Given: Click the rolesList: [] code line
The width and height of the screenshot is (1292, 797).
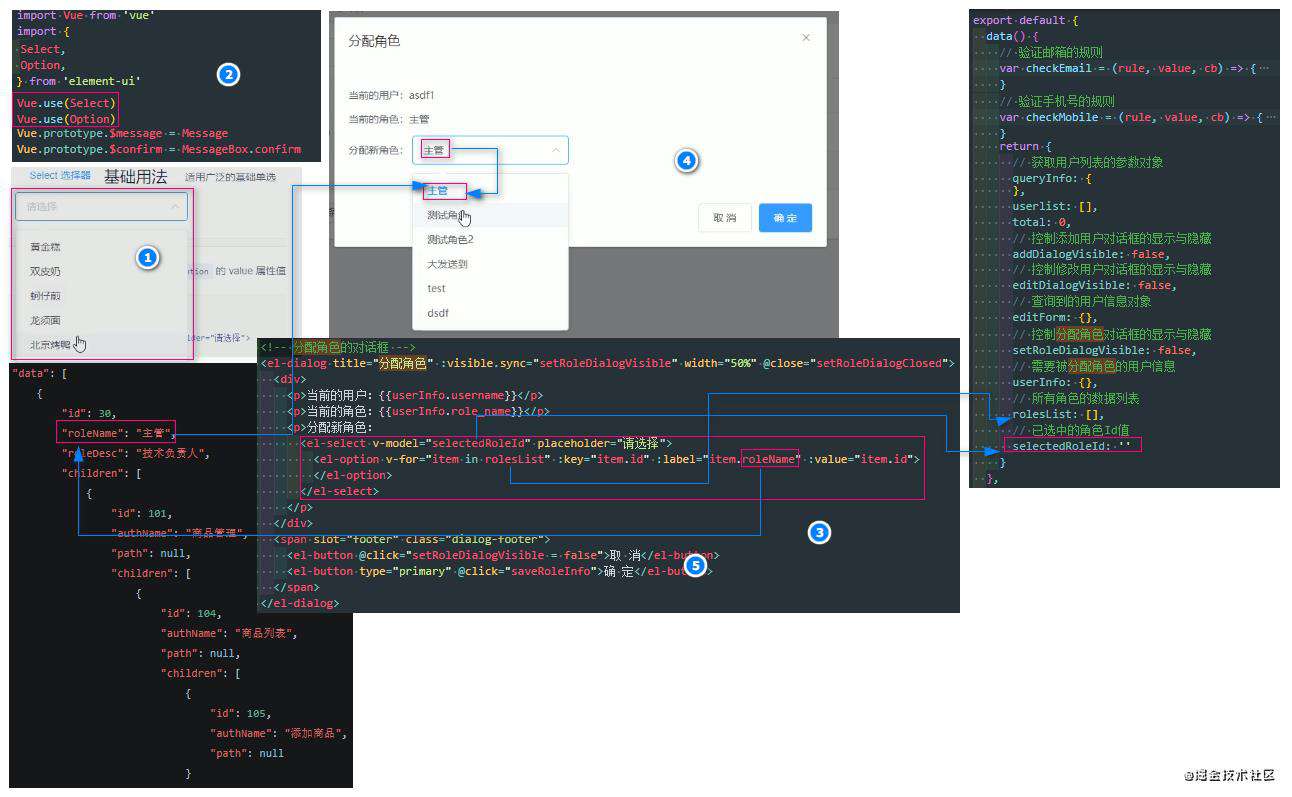Looking at the screenshot, I should pyautogui.click(x=1058, y=414).
